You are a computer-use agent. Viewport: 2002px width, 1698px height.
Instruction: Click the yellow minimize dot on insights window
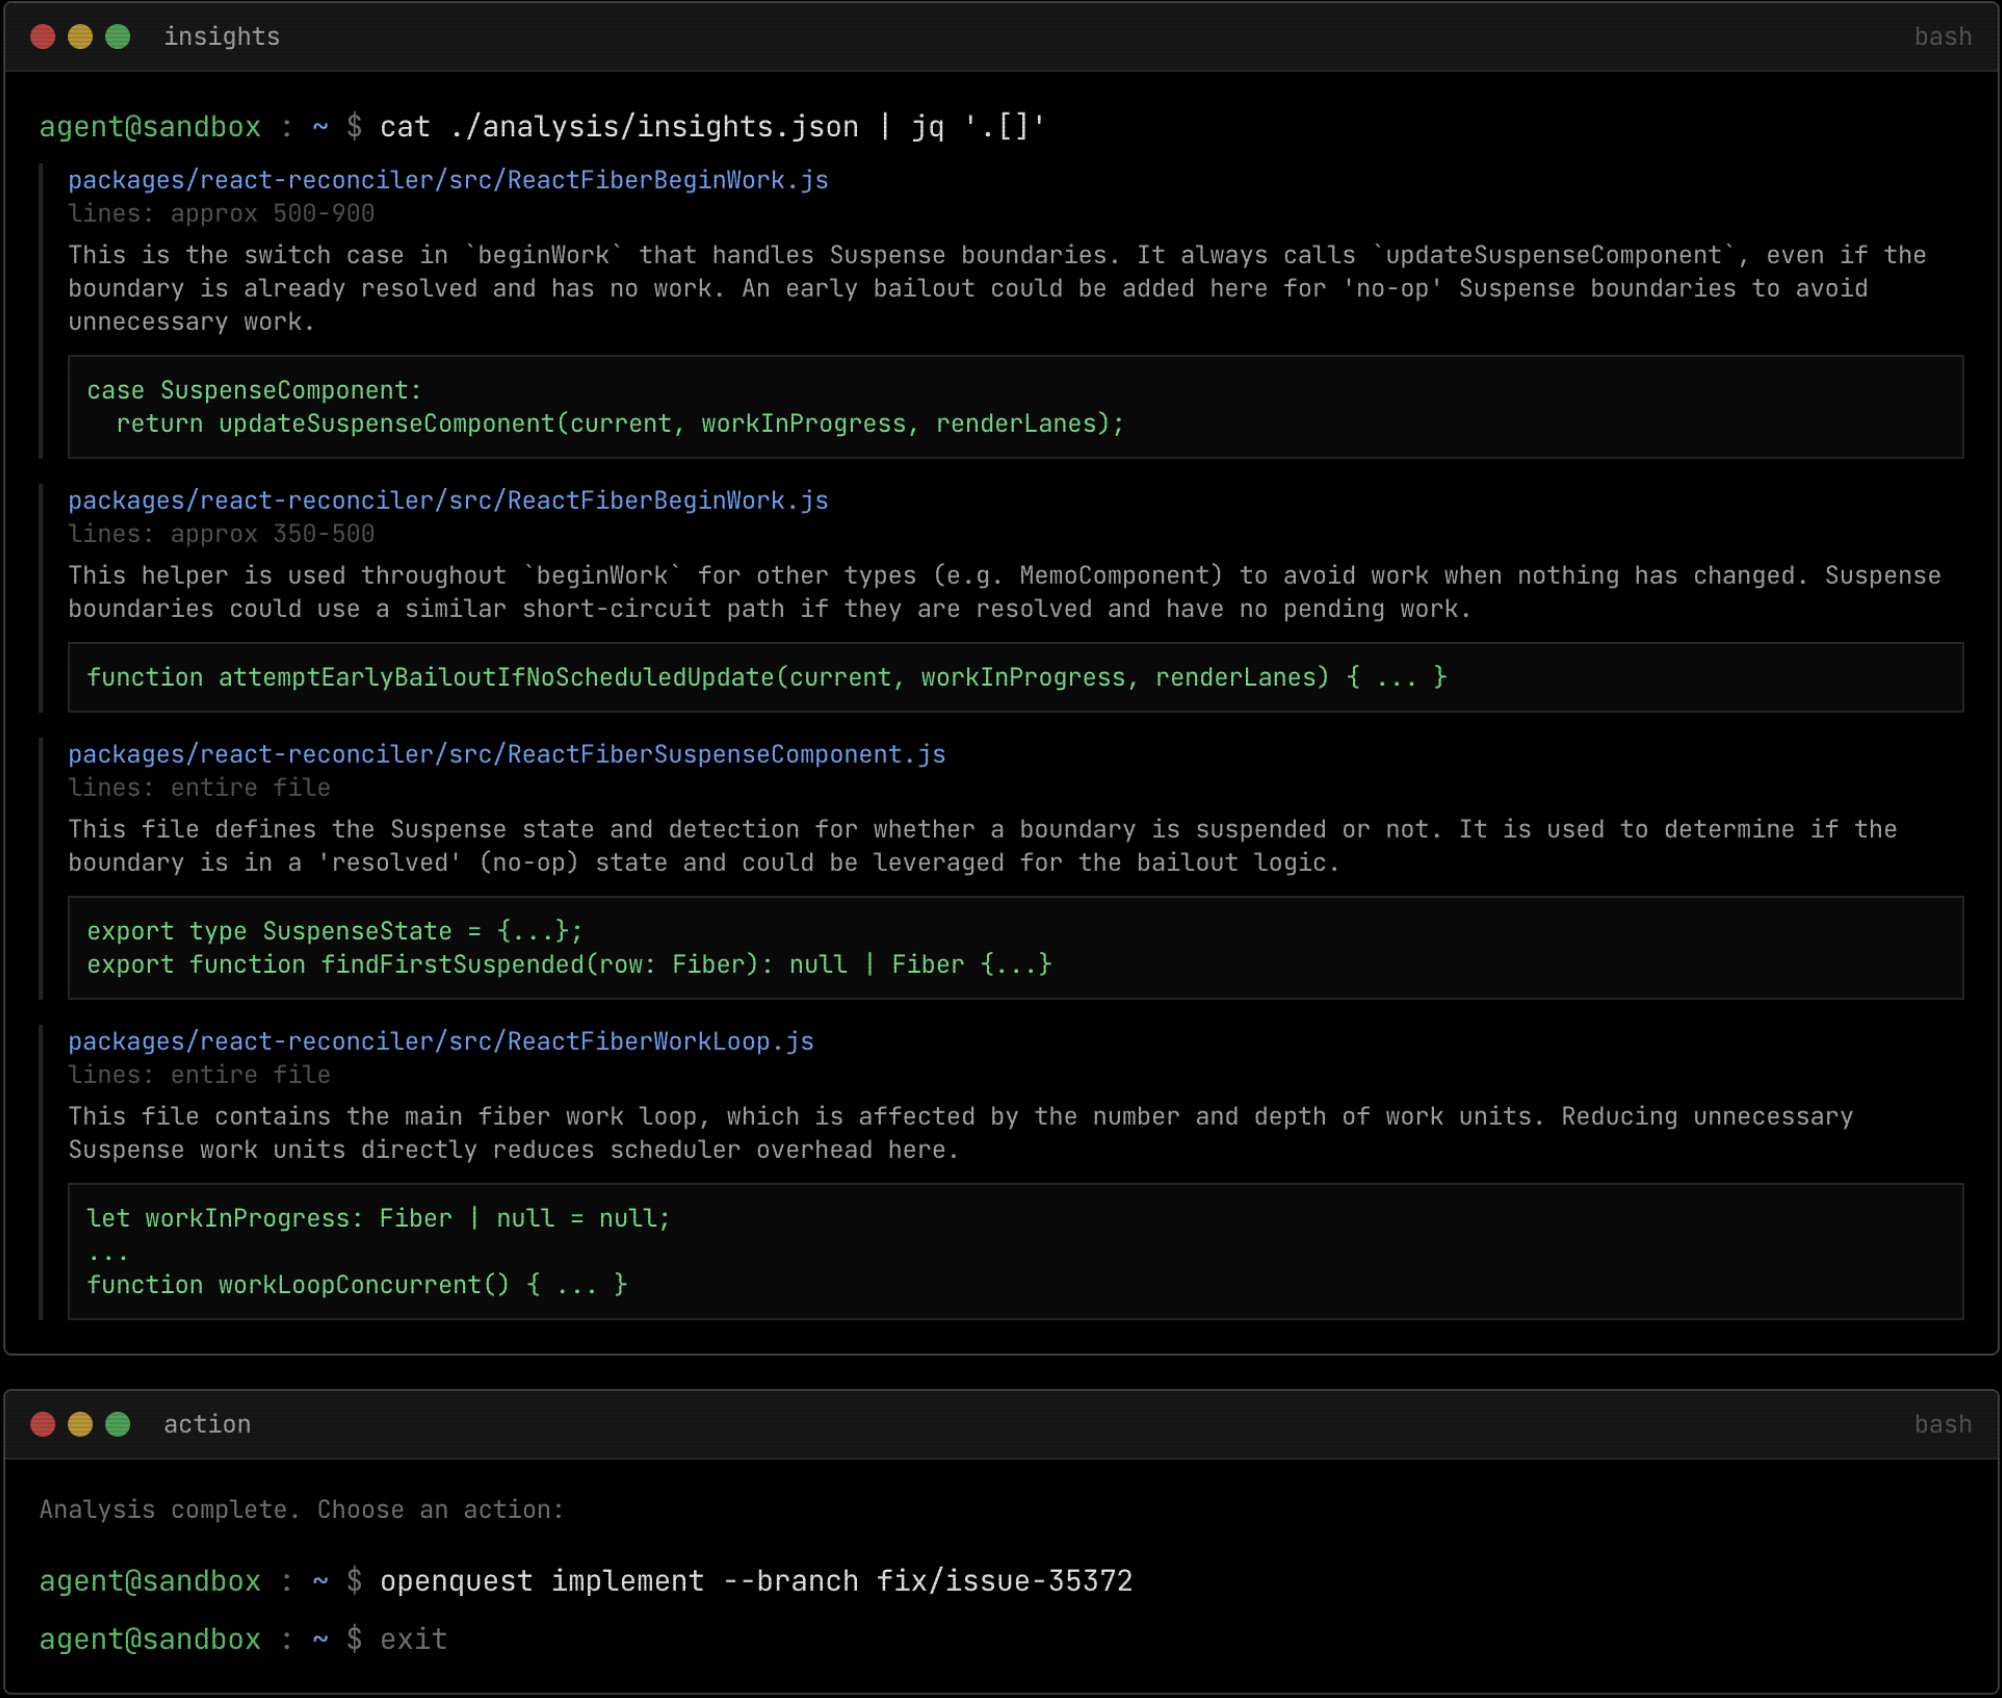tap(80, 37)
